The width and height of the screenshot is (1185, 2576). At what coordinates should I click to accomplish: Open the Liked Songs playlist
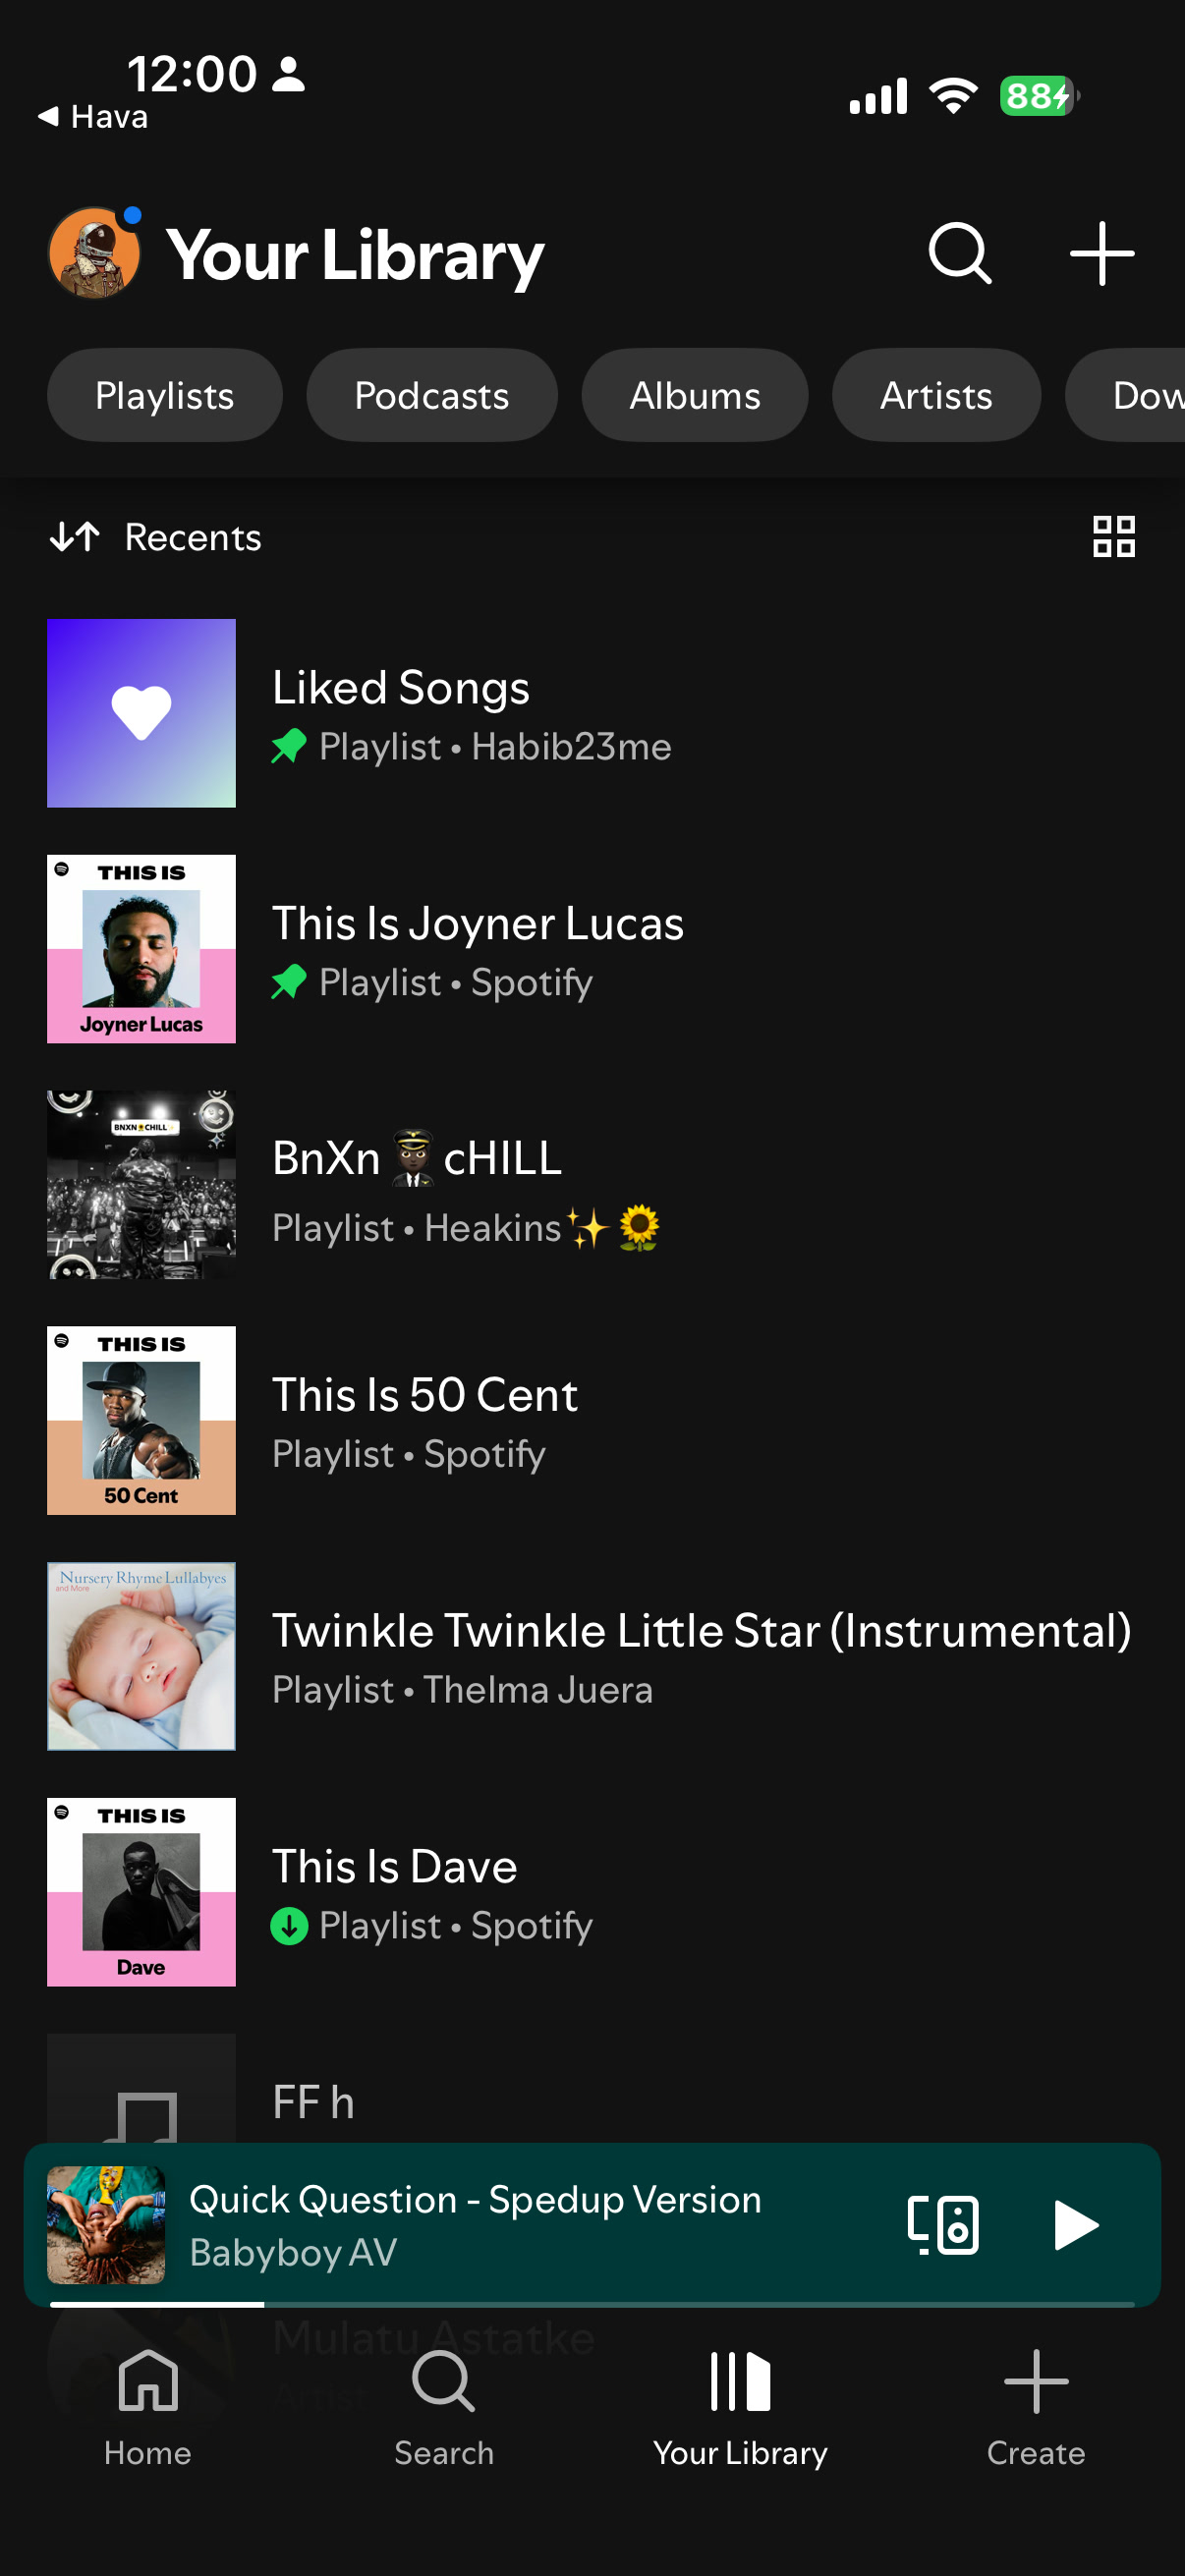pos(592,713)
